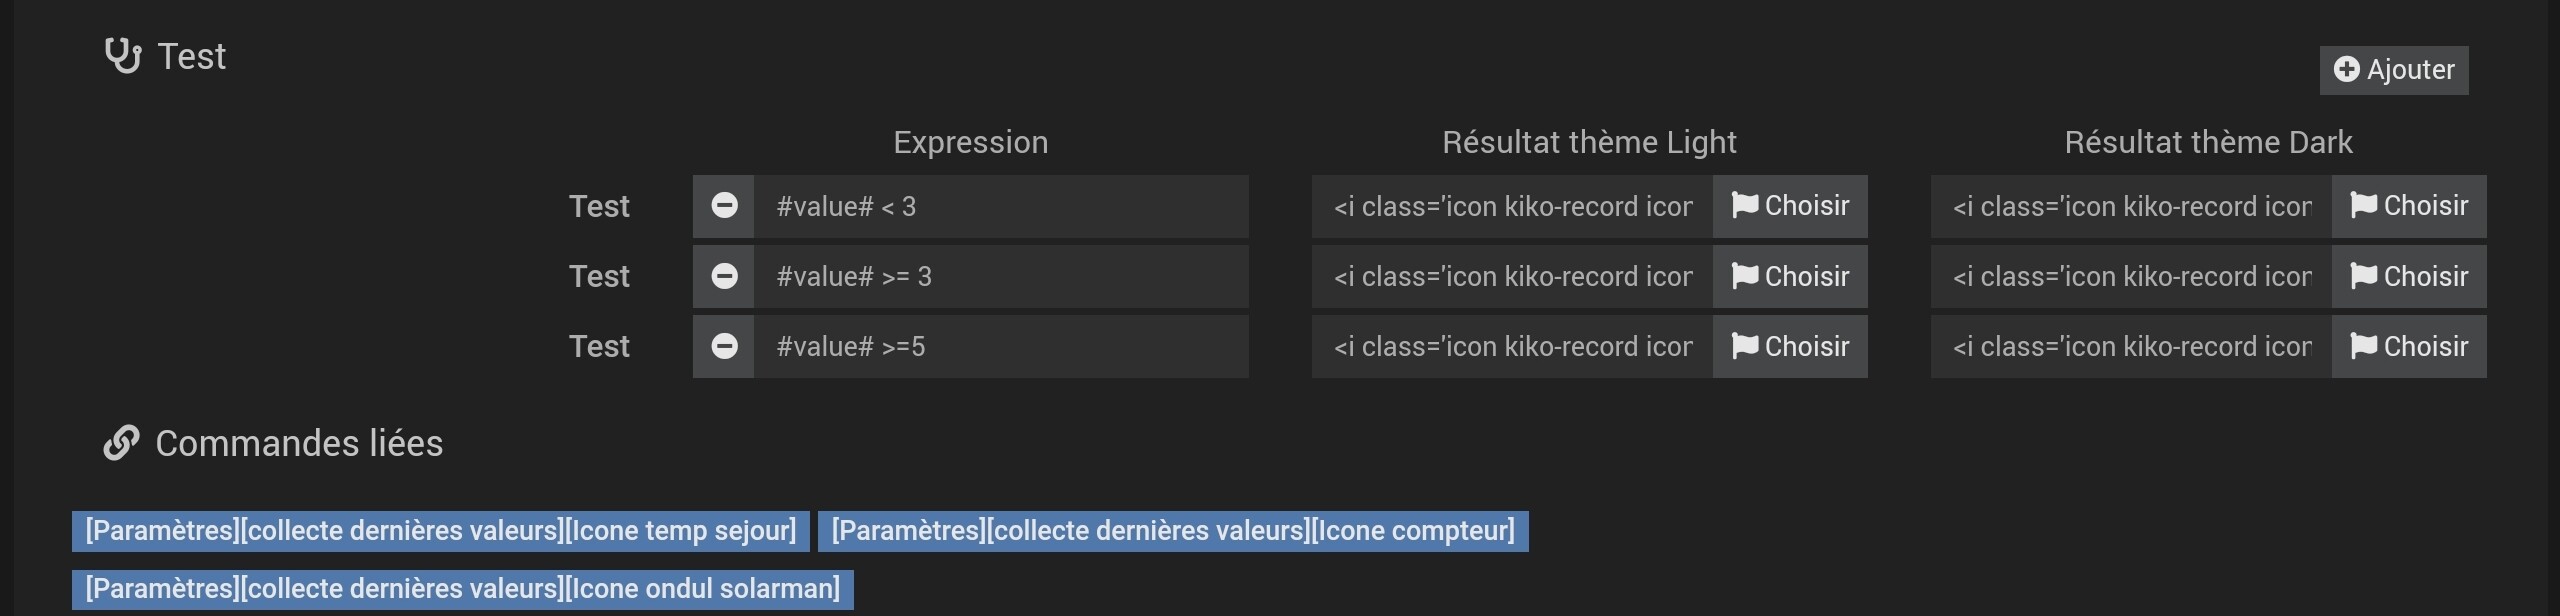The image size is (2560, 616).
Task: Remove the '#value# >=5' test row
Action: coord(724,346)
